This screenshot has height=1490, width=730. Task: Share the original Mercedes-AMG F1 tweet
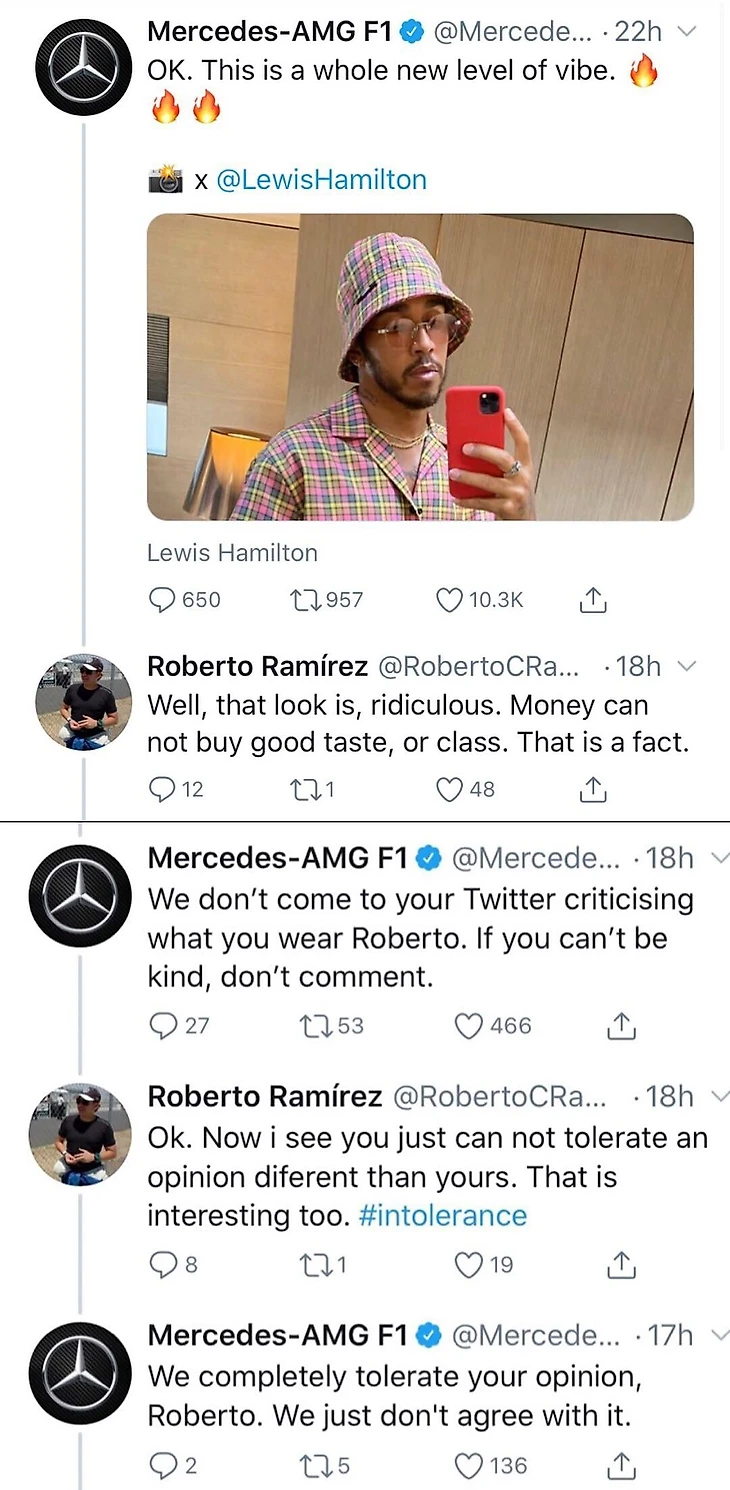(593, 600)
